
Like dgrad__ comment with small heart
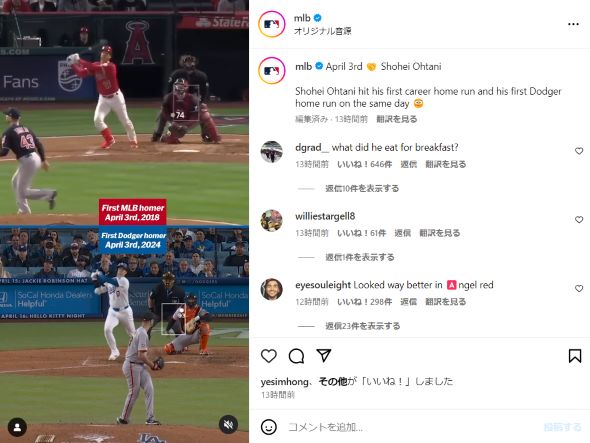click(579, 151)
